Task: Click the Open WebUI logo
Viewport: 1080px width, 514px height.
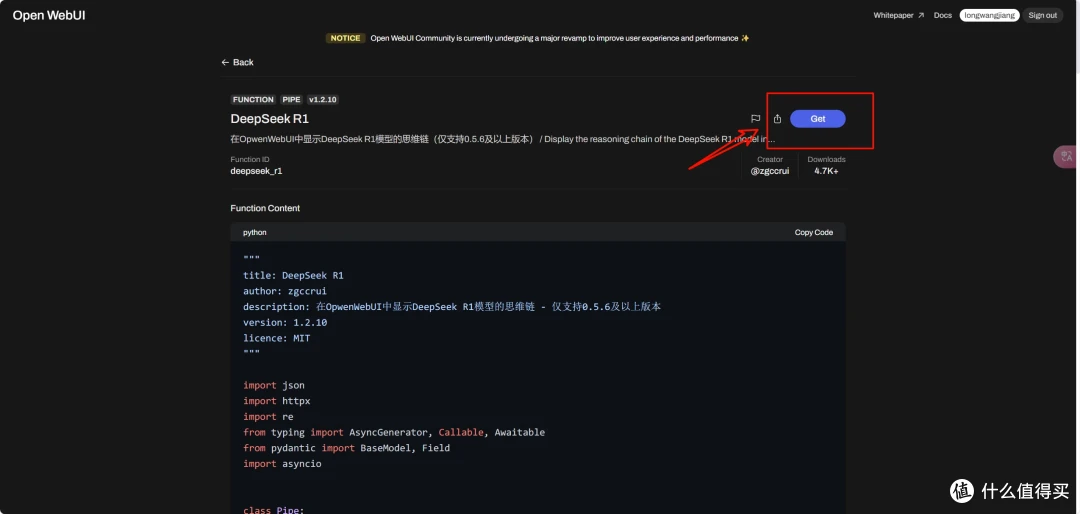Action: tap(49, 15)
